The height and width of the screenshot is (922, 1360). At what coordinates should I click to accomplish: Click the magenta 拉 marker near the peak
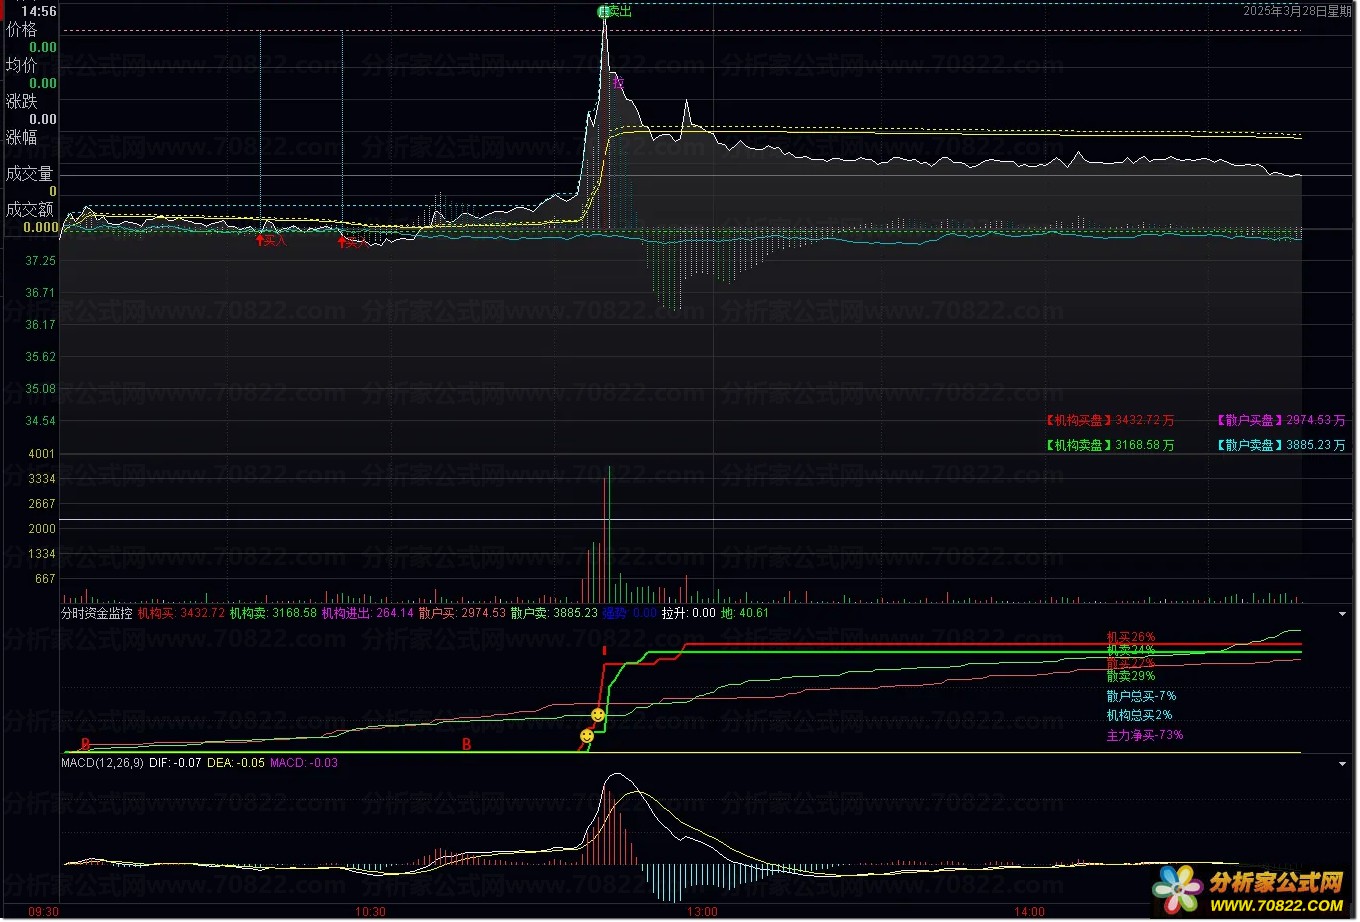(x=618, y=84)
